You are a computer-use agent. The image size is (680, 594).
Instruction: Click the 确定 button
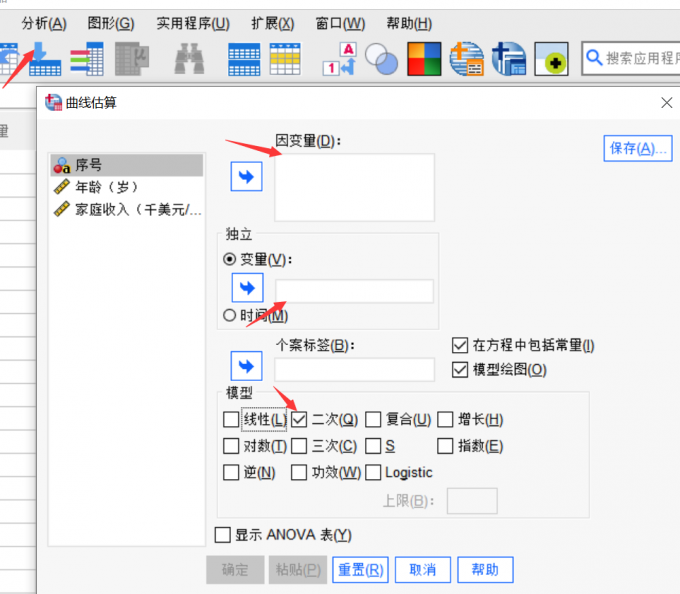point(235,570)
